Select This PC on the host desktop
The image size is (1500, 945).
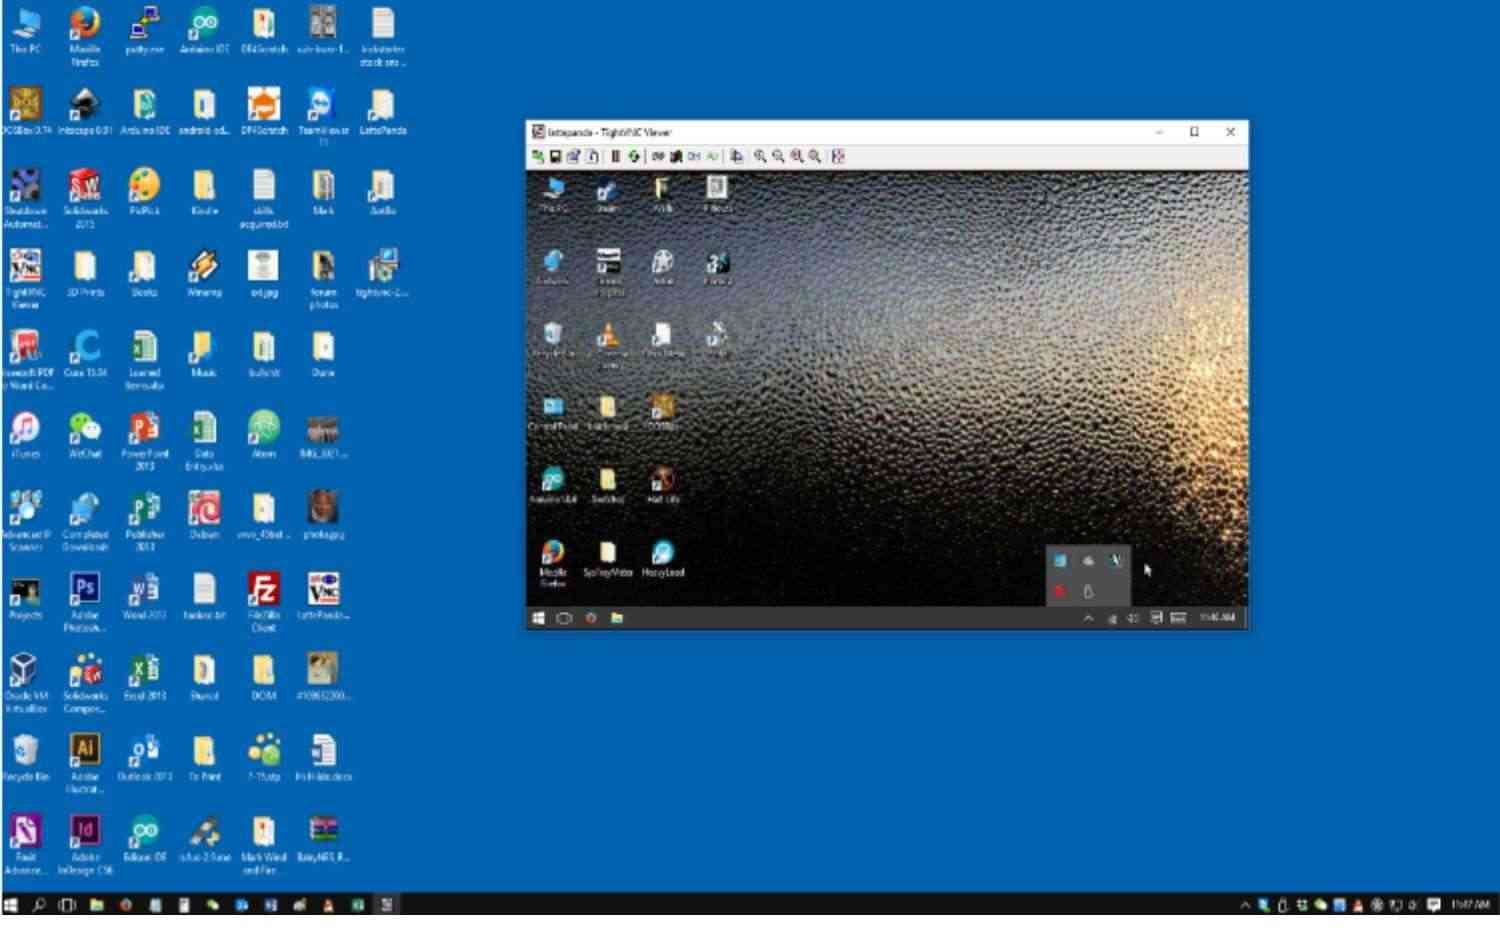25,30
